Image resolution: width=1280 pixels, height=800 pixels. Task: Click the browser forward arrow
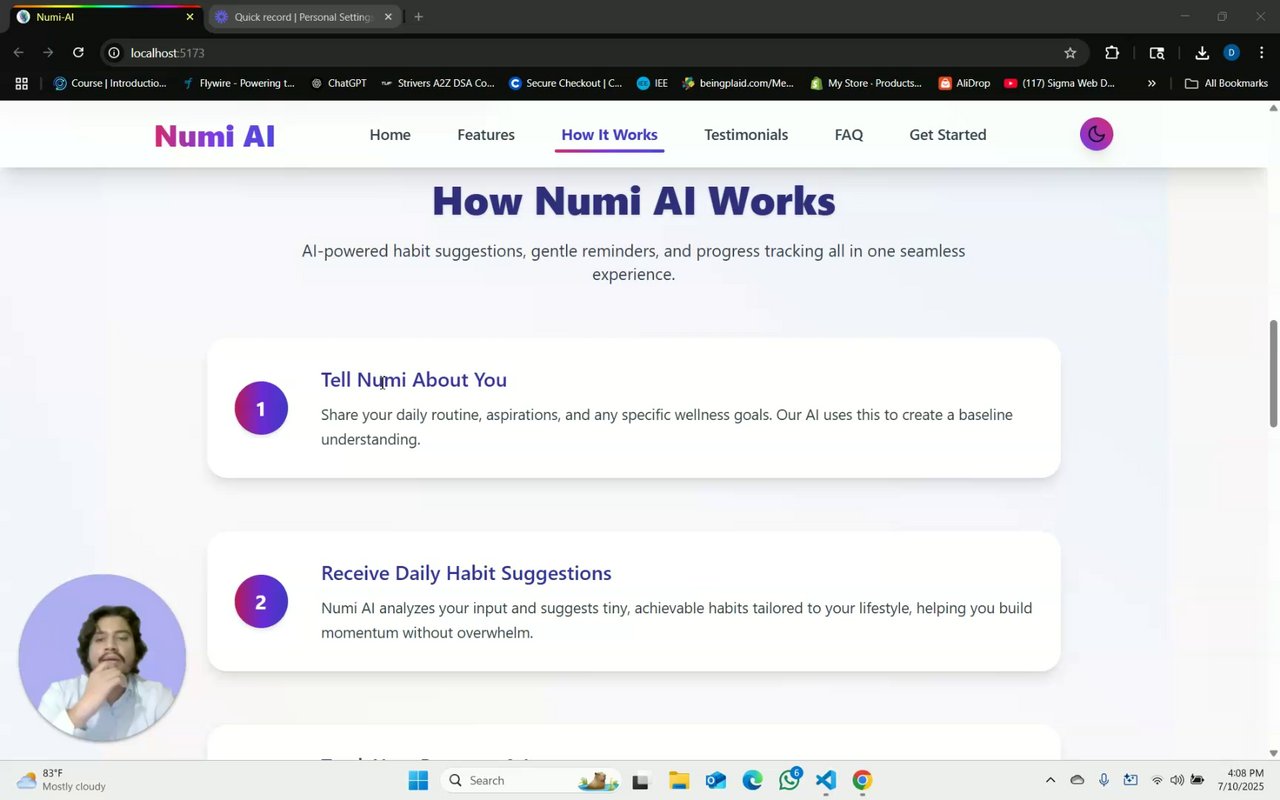48,53
